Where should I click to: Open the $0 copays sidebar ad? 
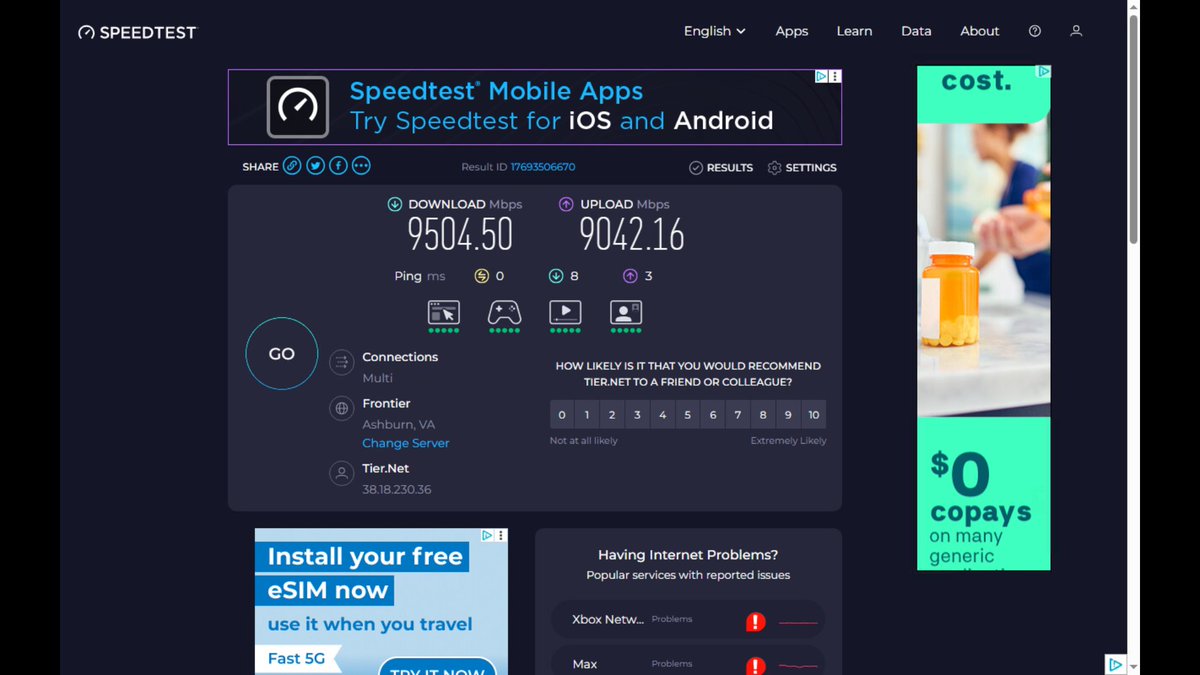coord(984,318)
